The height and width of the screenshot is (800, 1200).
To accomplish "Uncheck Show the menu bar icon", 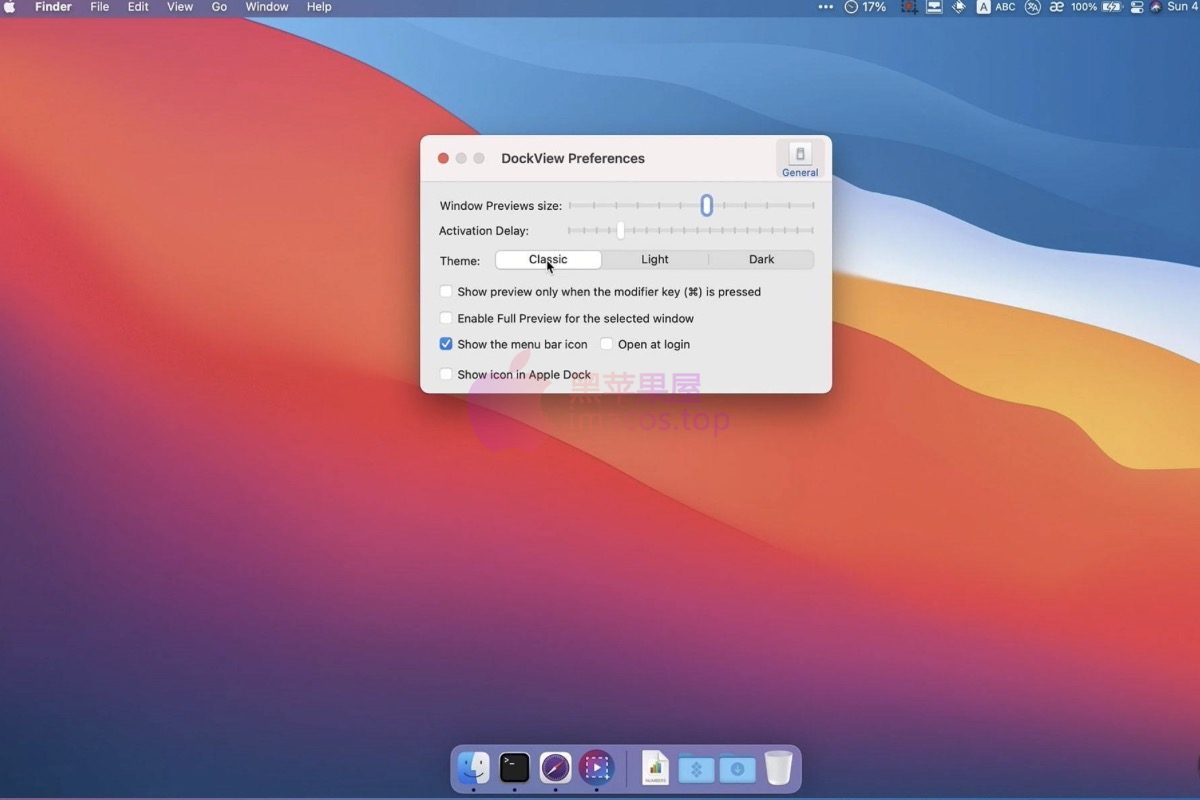I will [446, 344].
